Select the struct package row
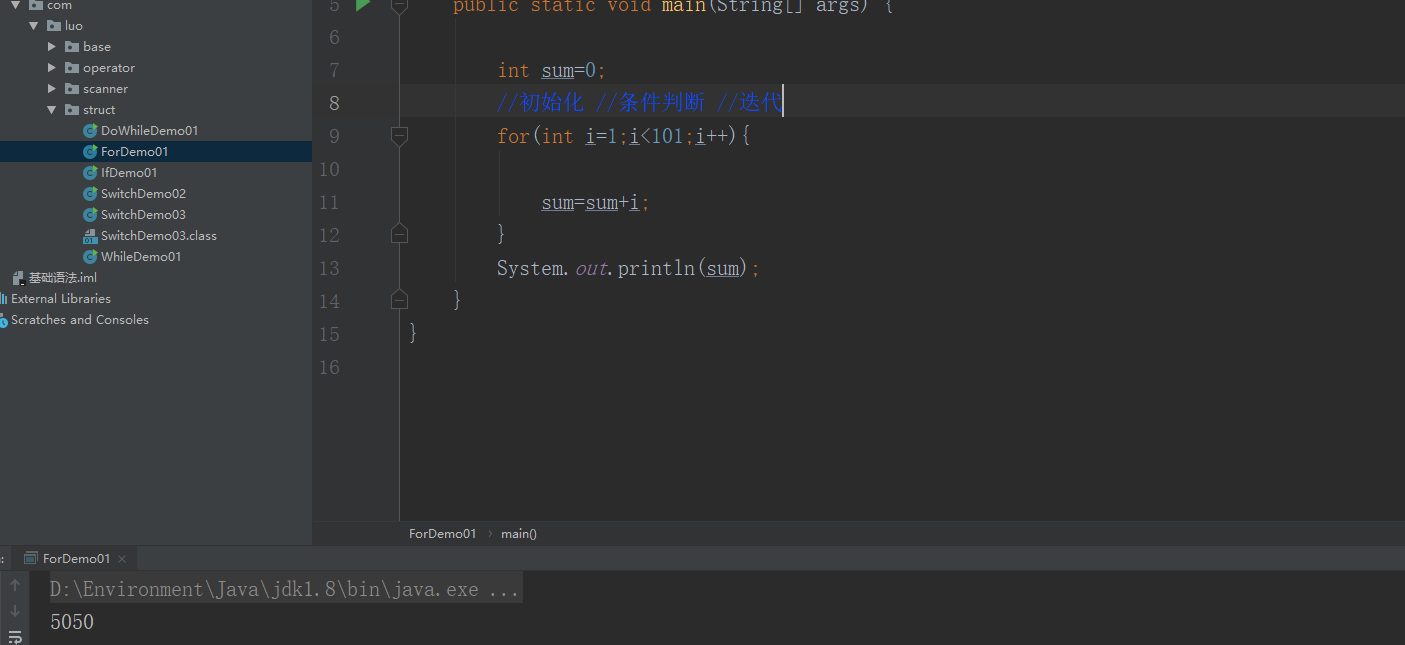 (156, 110)
